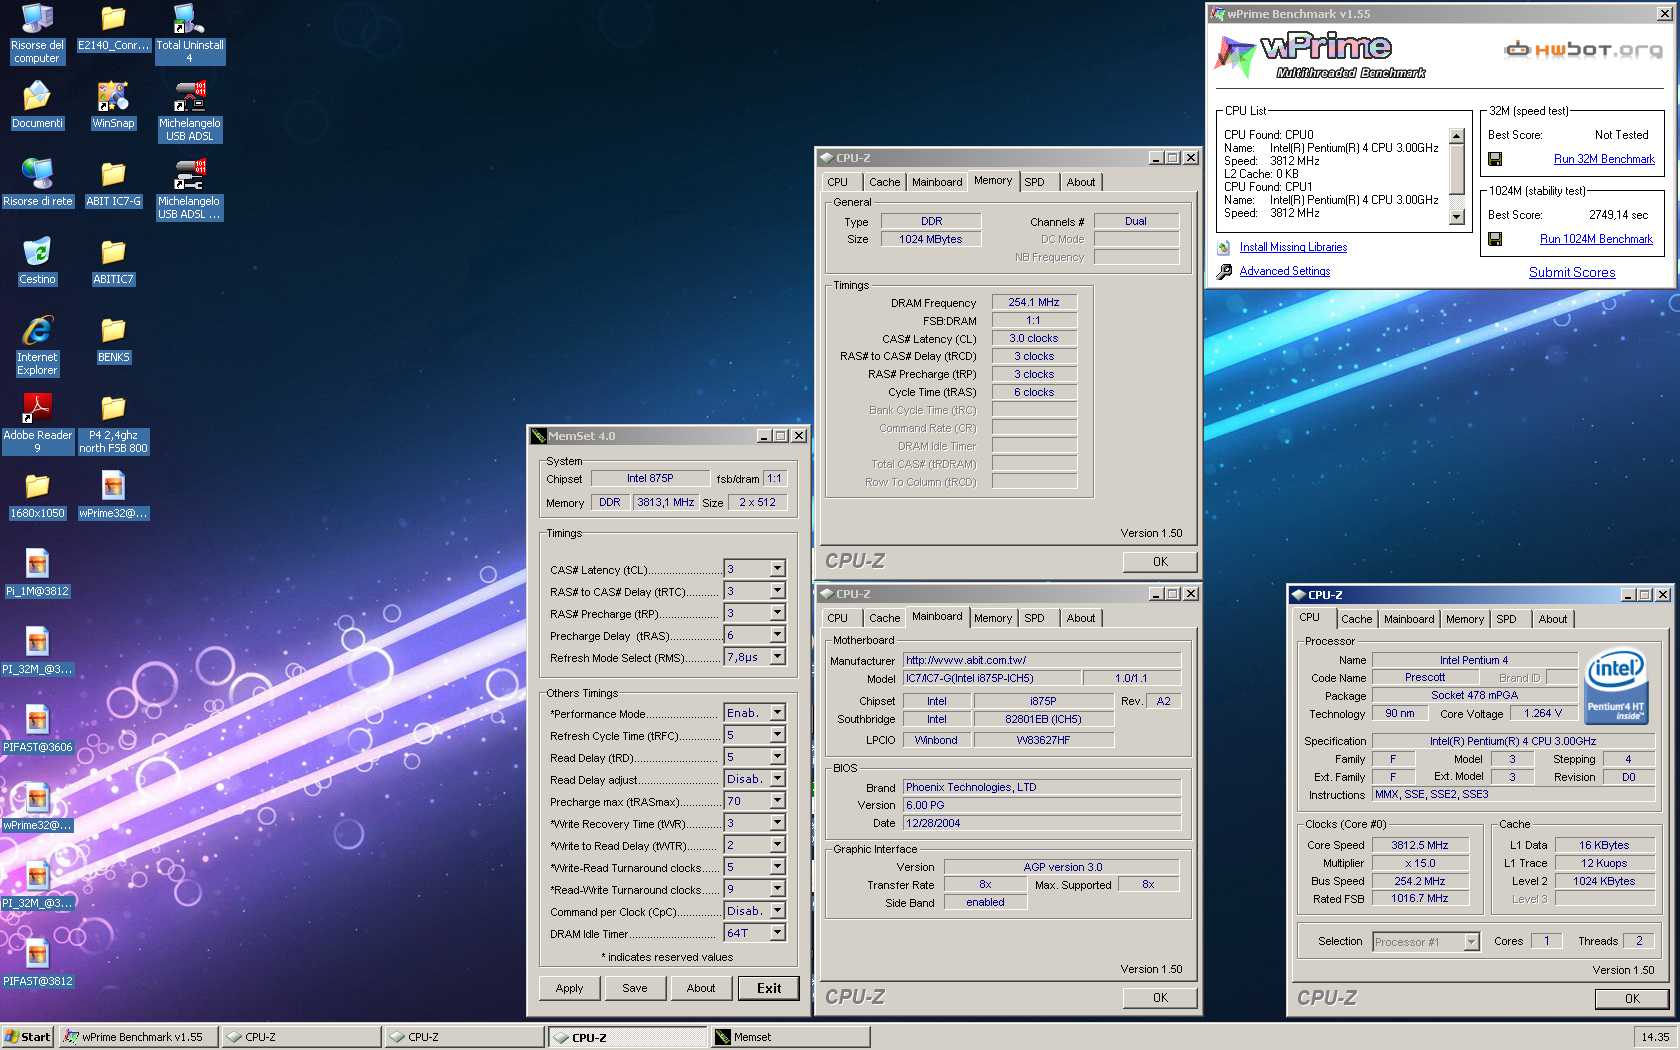
Task: Open the PIFAST@3606 image file
Action: coord(37,729)
